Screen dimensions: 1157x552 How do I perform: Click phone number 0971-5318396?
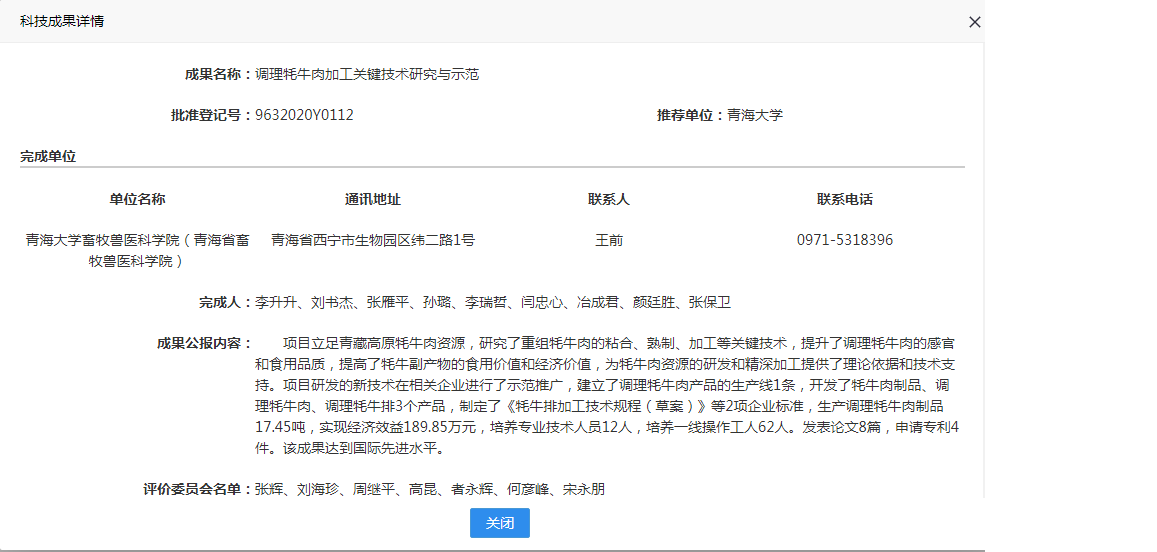click(x=845, y=240)
